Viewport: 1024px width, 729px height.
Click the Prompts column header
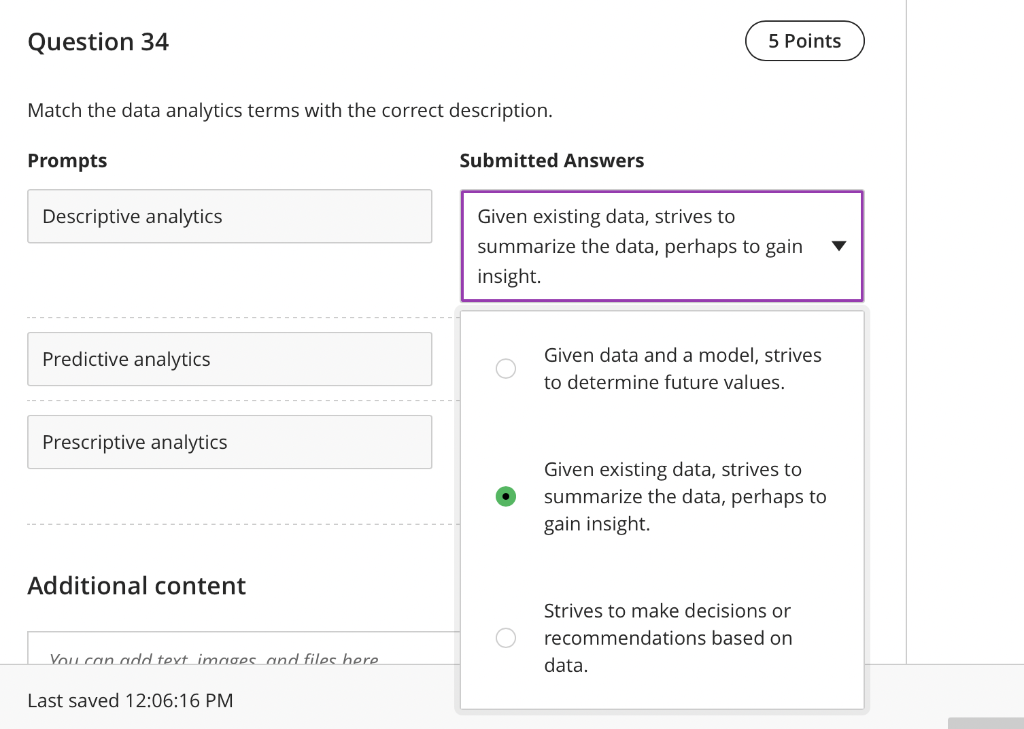point(67,161)
